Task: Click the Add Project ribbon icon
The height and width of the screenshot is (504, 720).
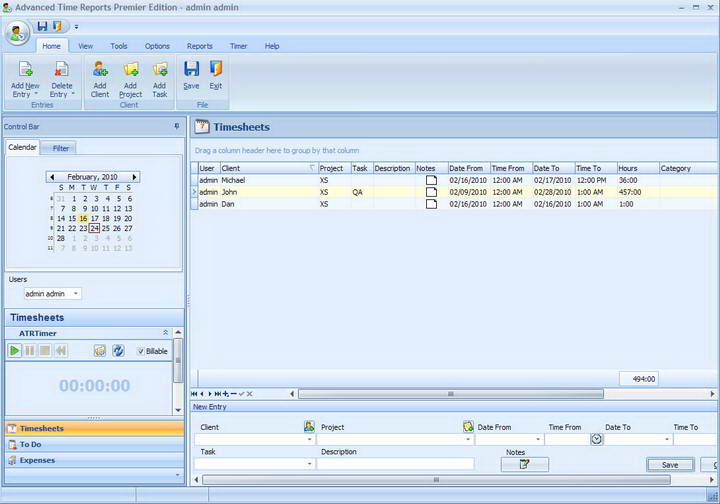Action: 131,69
